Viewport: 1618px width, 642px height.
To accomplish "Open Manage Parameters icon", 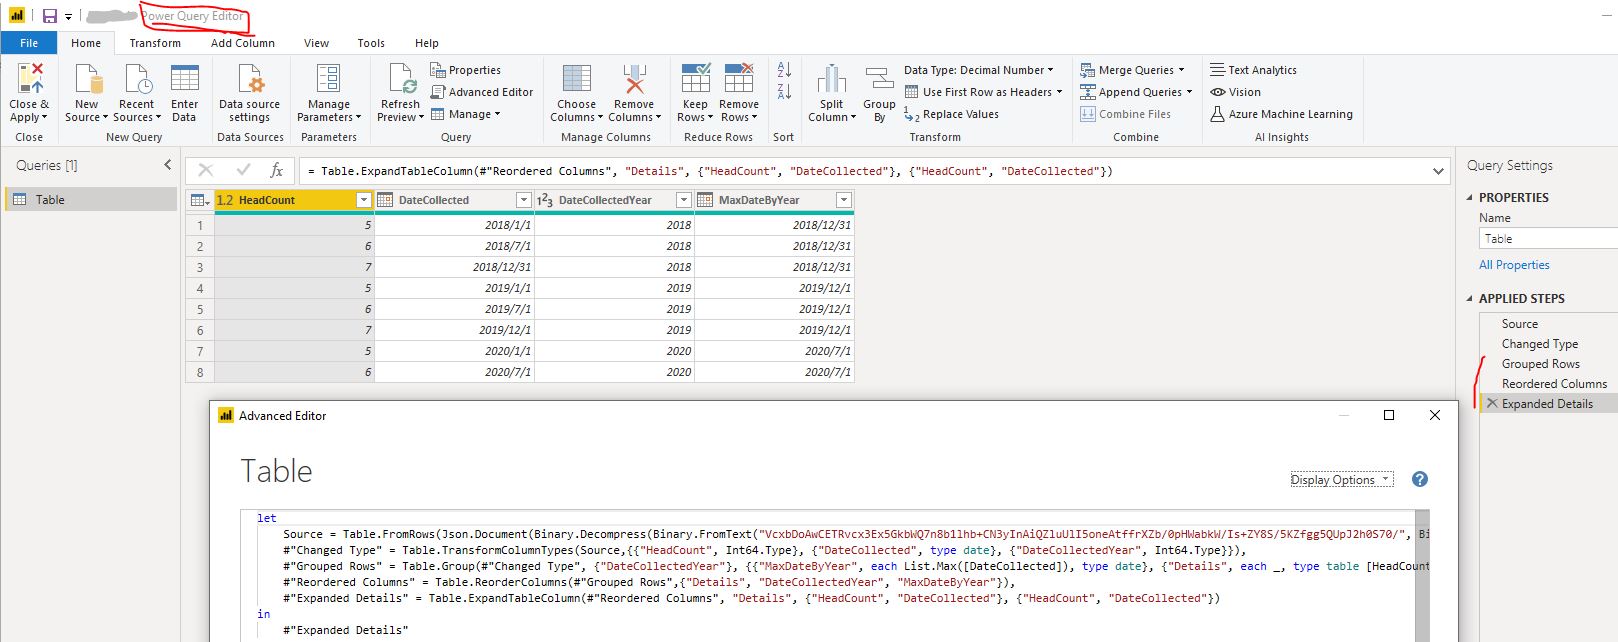I will [328, 78].
